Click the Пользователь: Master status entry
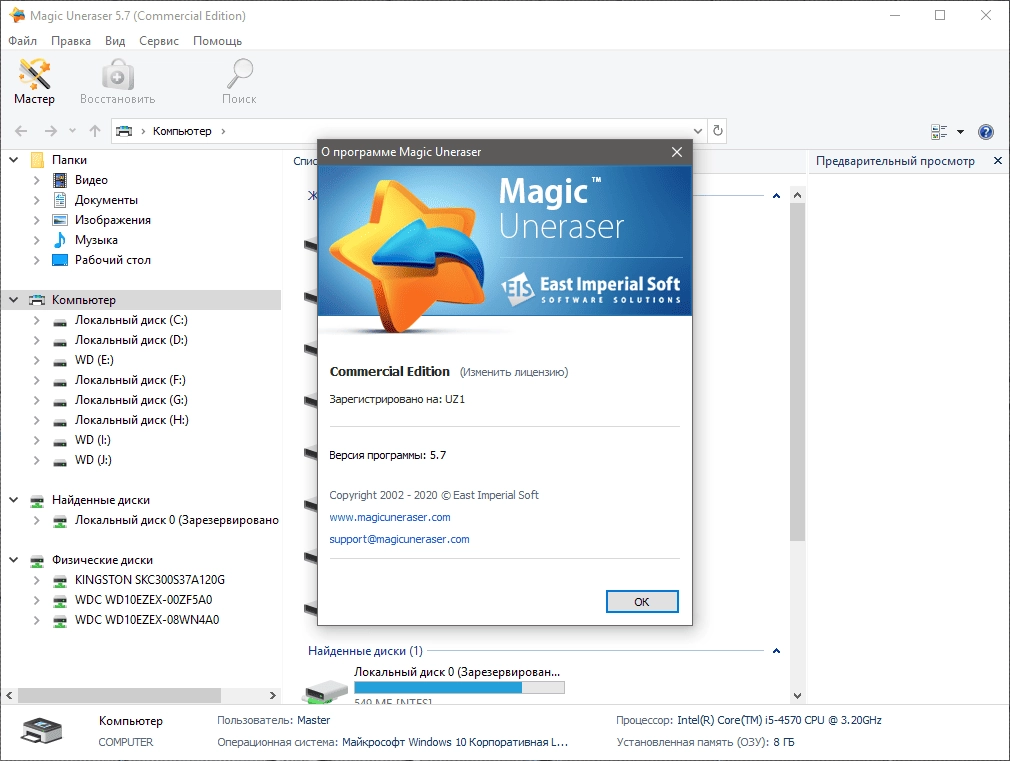The image size is (1010, 761). [274, 720]
